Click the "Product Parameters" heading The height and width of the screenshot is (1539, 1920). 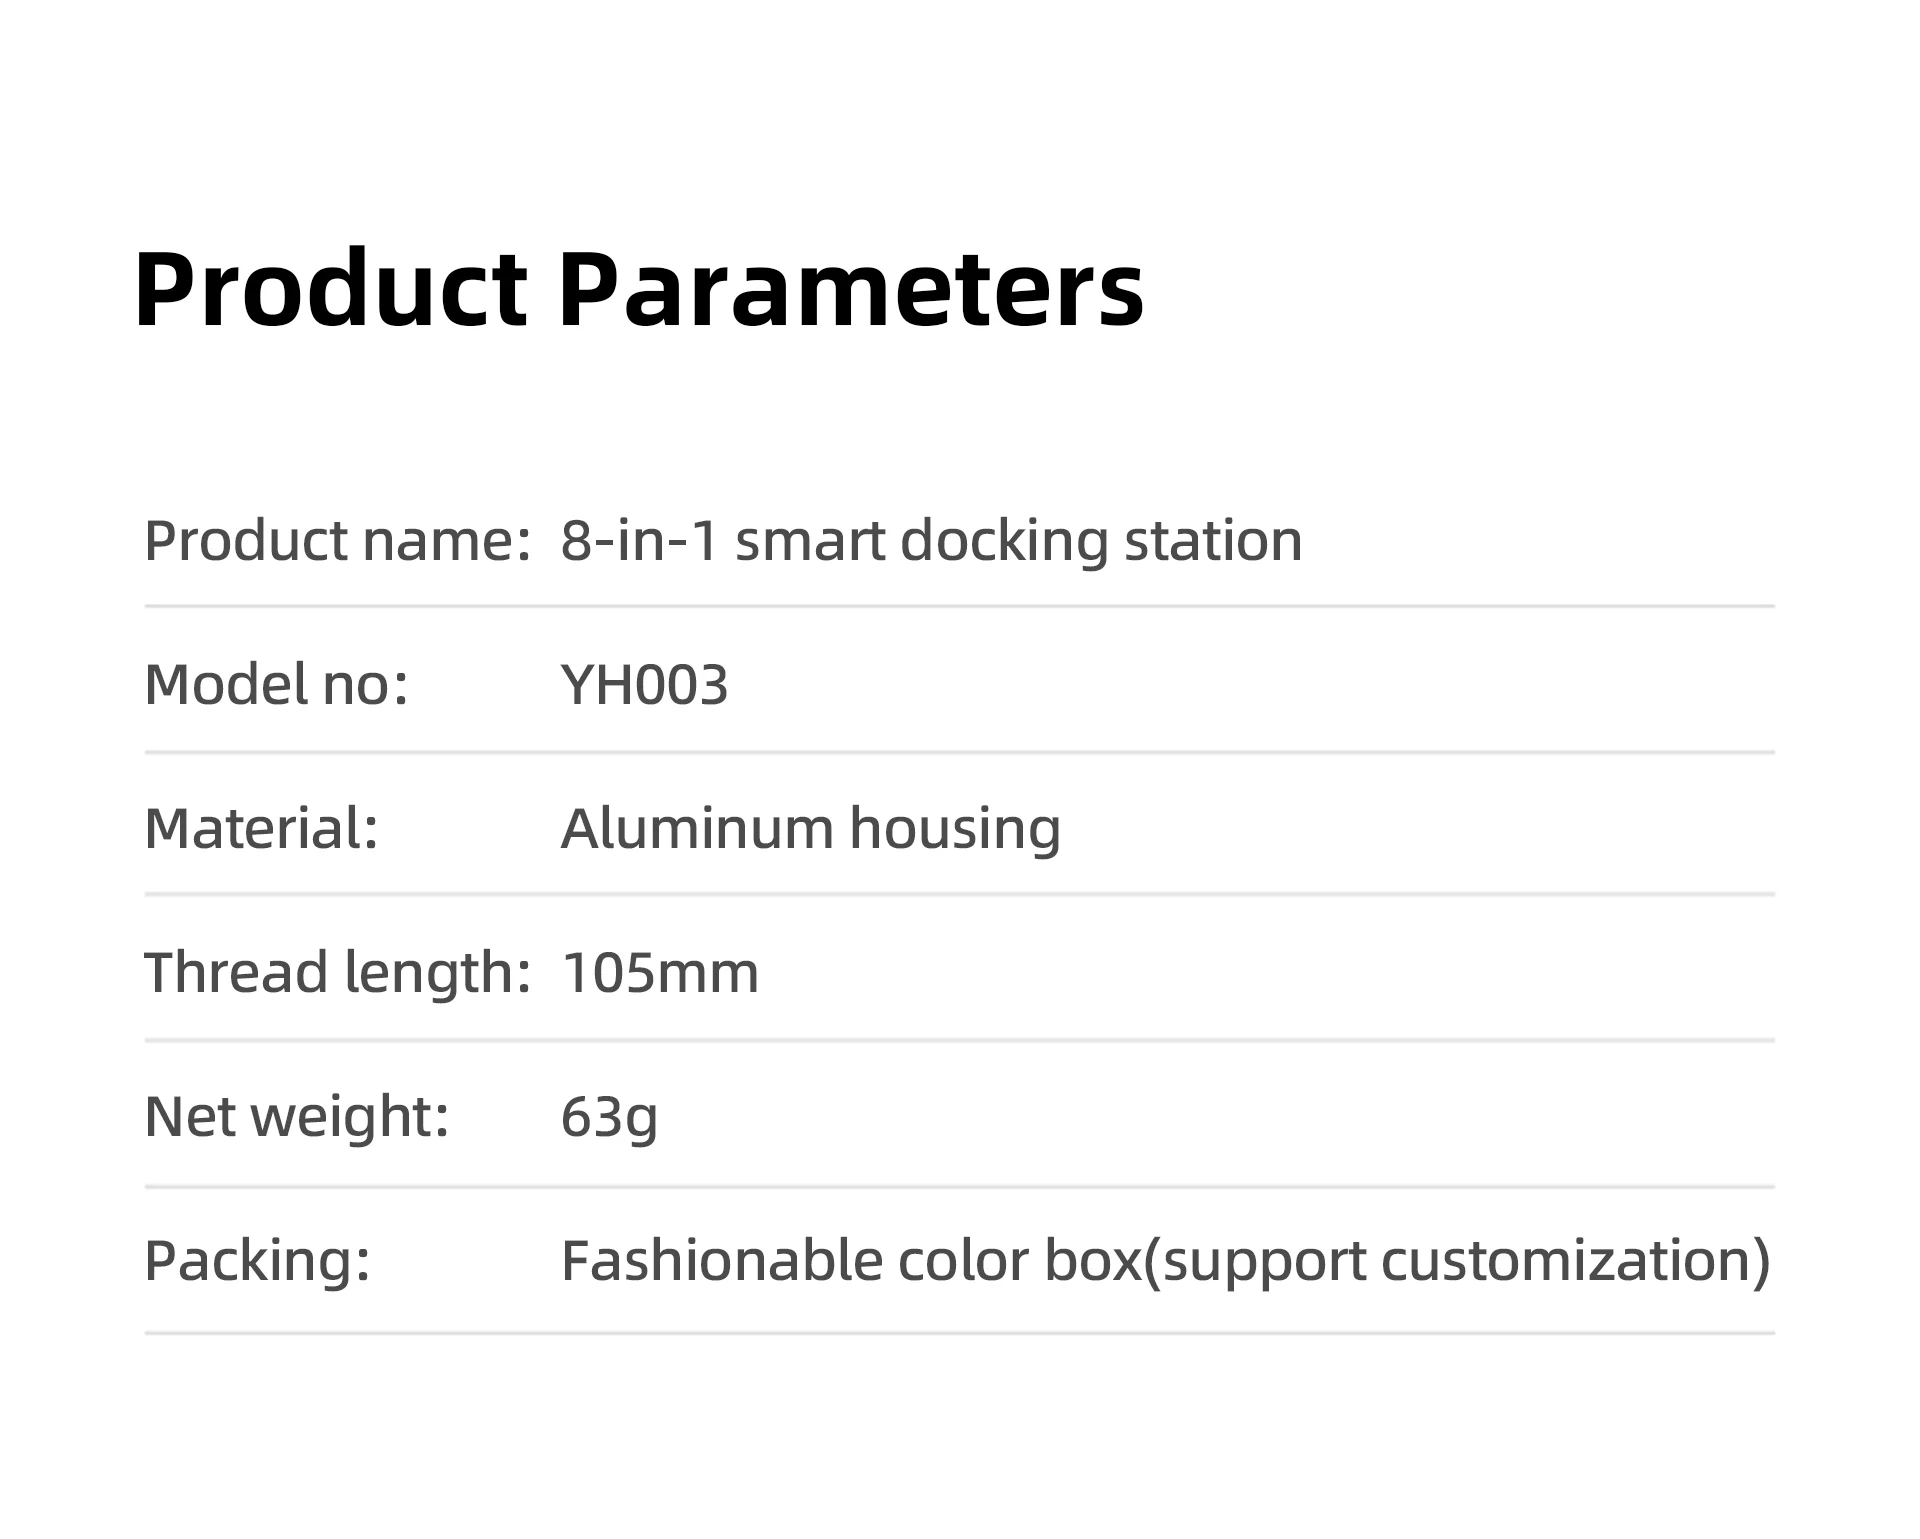(x=638, y=289)
